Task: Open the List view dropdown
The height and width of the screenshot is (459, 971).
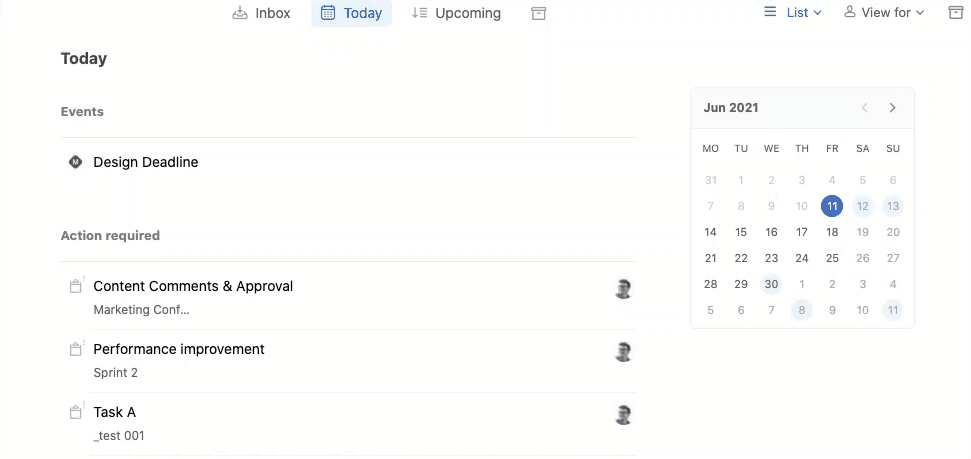Action: point(793,12)
